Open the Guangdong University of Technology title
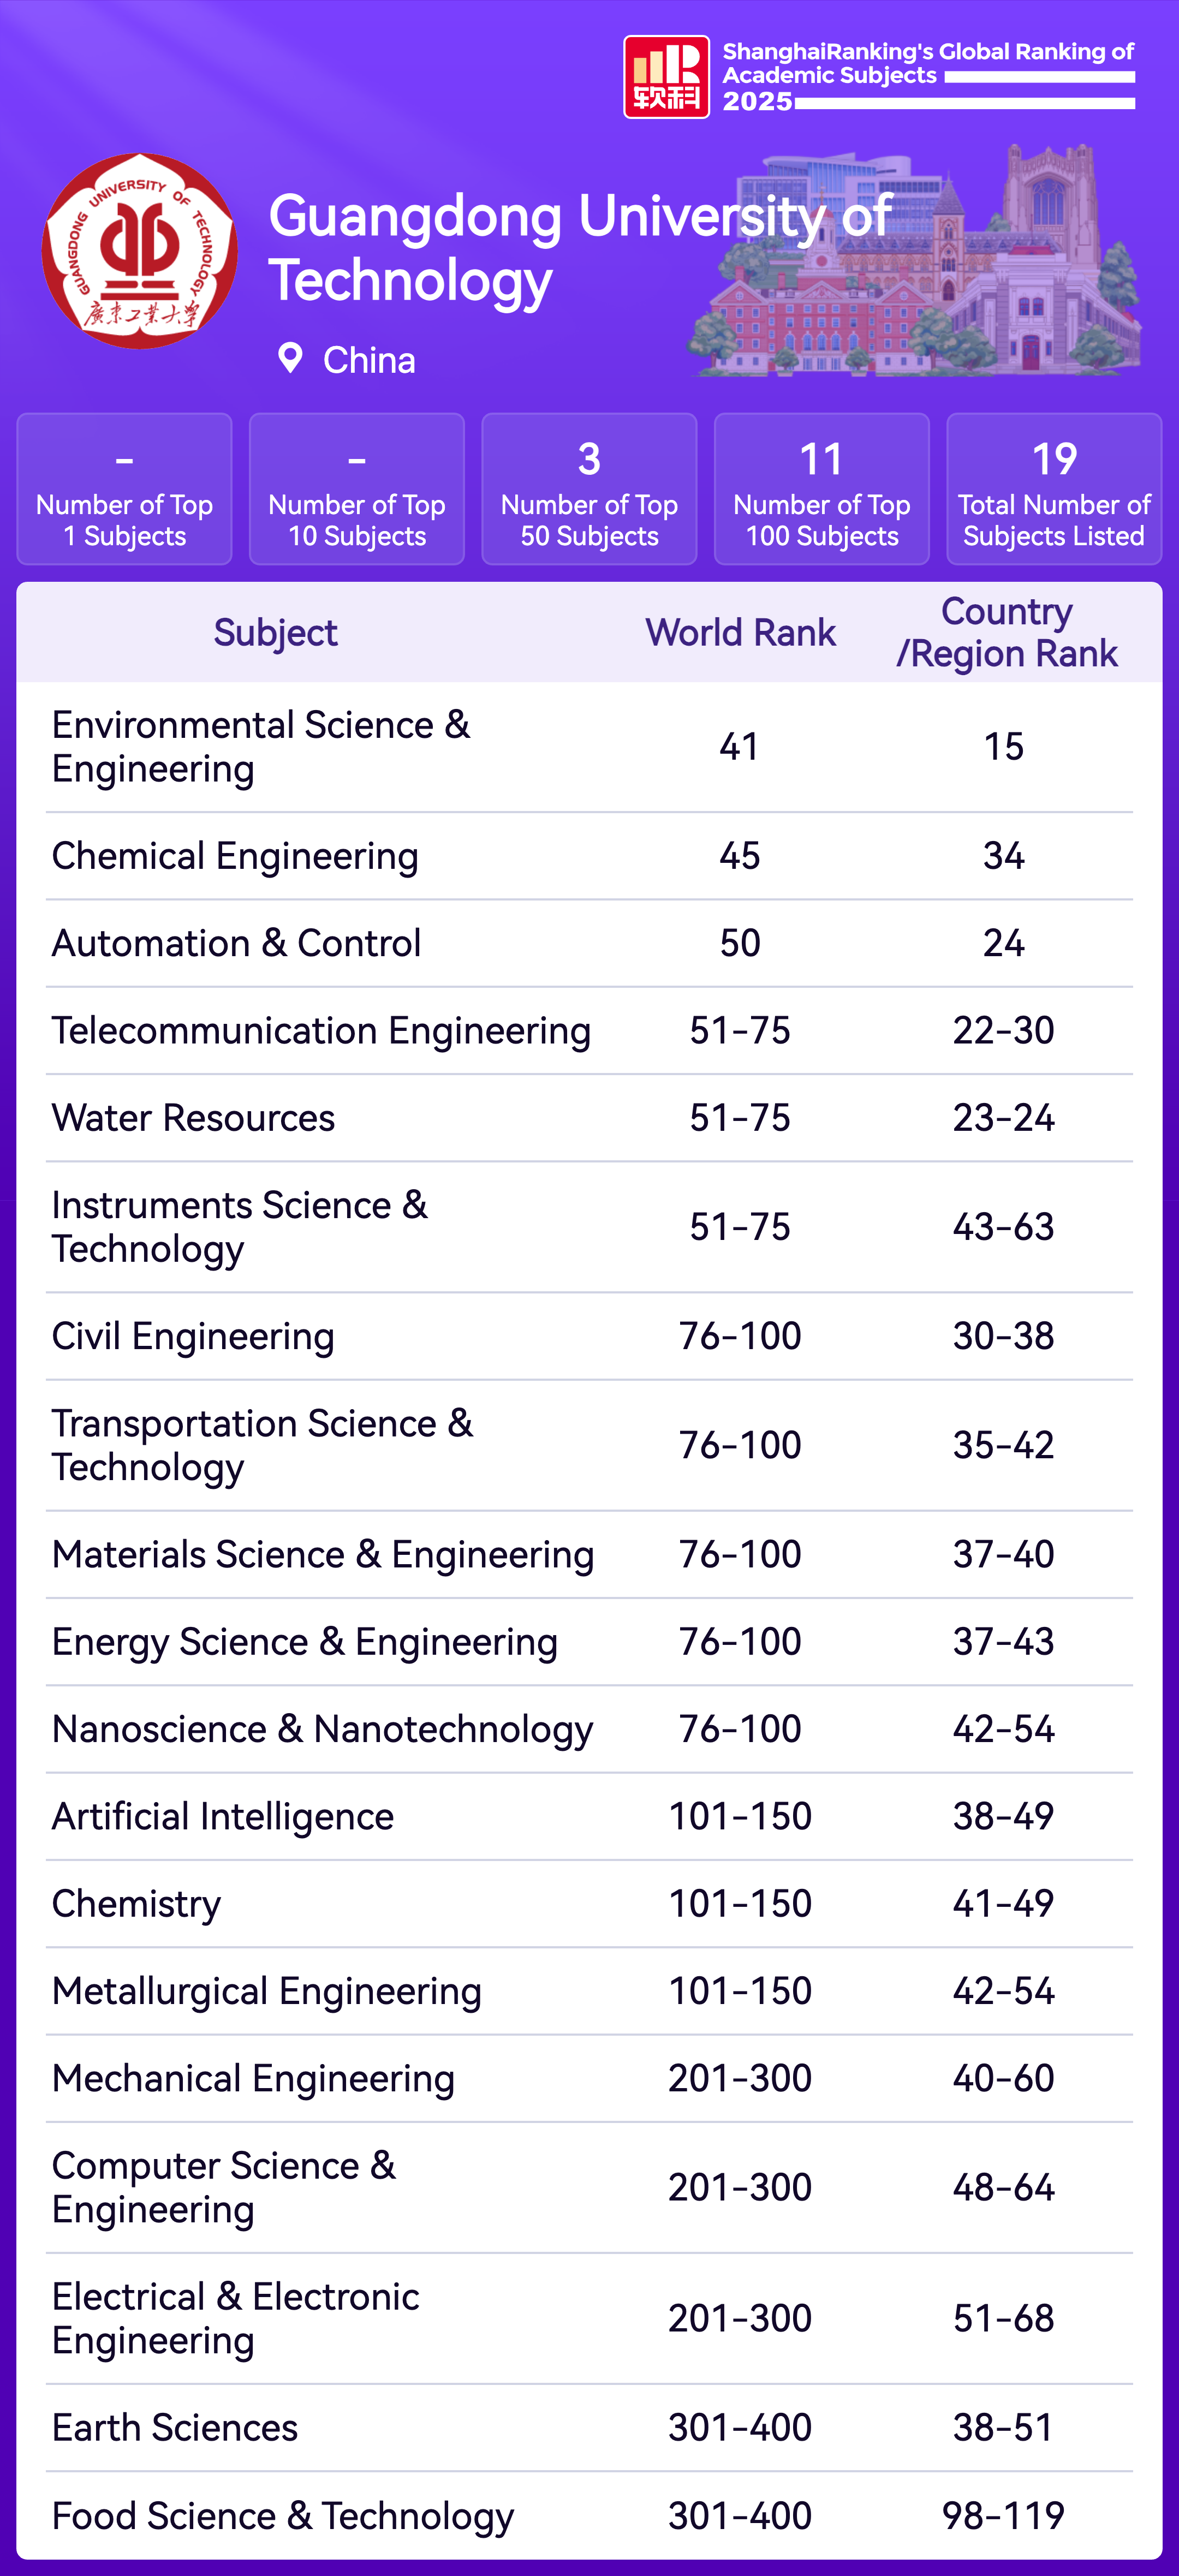1179x2576 pixels. pos(579,248)
